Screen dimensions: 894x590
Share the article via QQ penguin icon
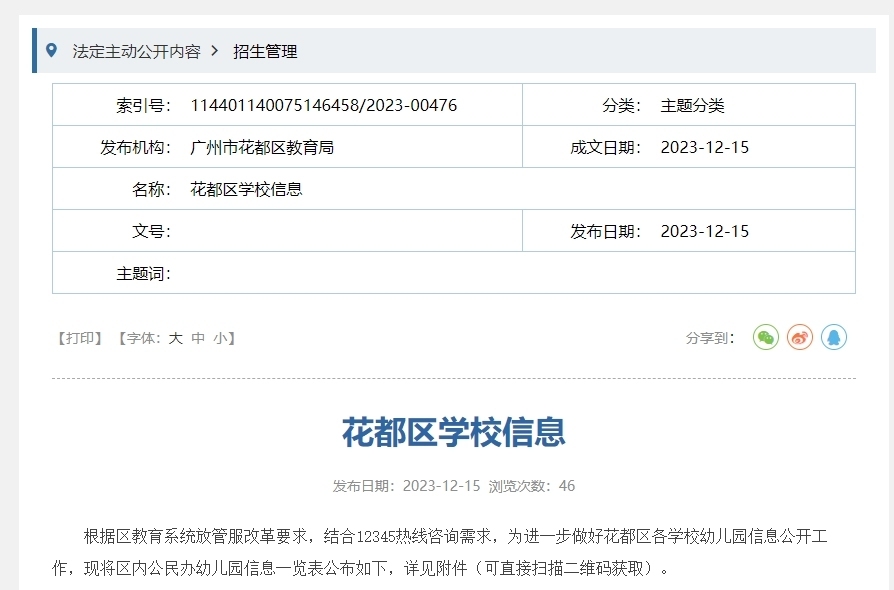click(x=834, y=338)
